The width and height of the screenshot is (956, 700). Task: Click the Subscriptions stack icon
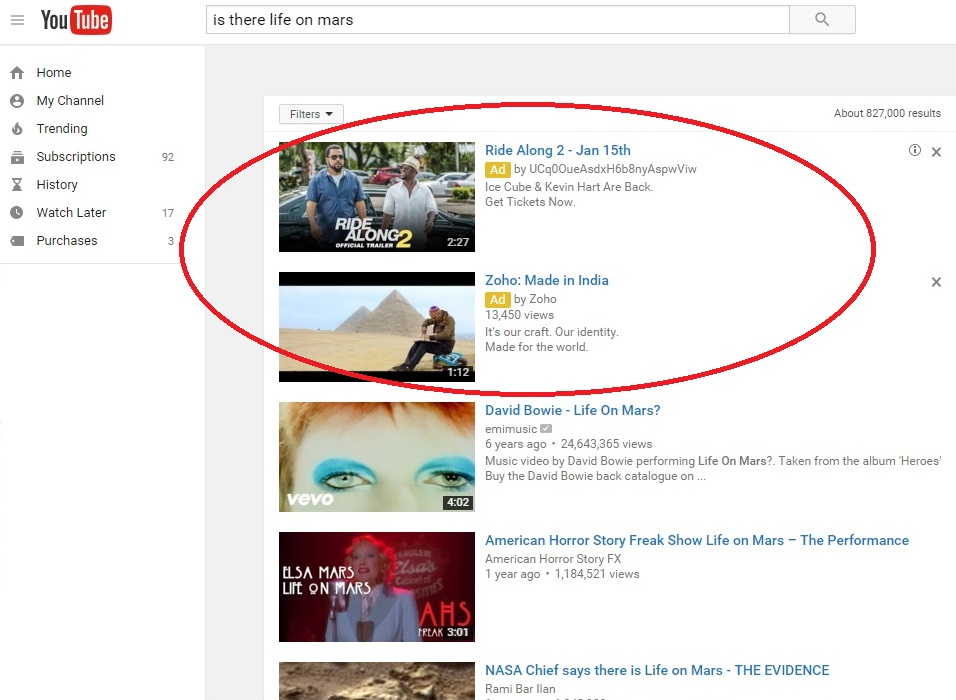coord(17,157)
